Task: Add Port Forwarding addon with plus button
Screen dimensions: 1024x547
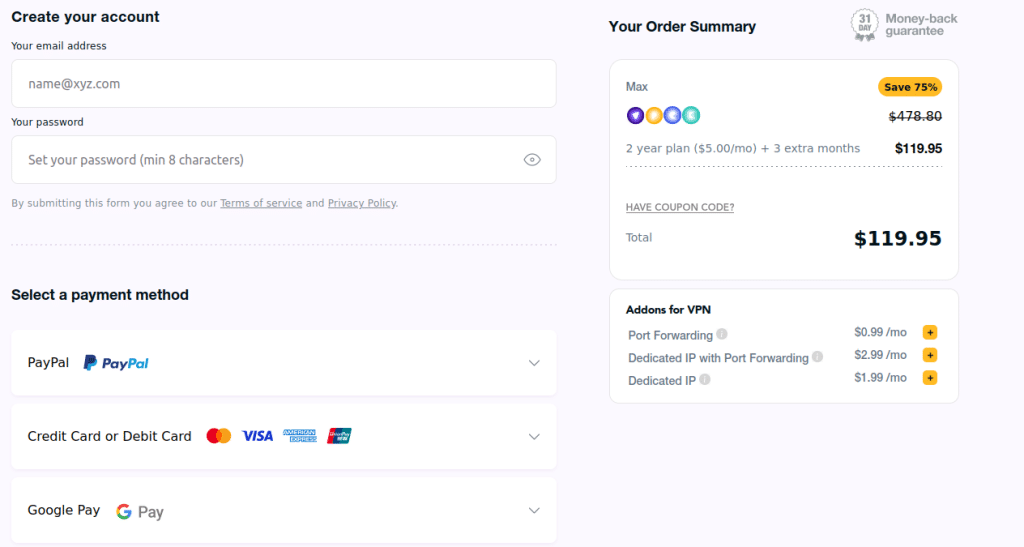Action: click(930, 332)
